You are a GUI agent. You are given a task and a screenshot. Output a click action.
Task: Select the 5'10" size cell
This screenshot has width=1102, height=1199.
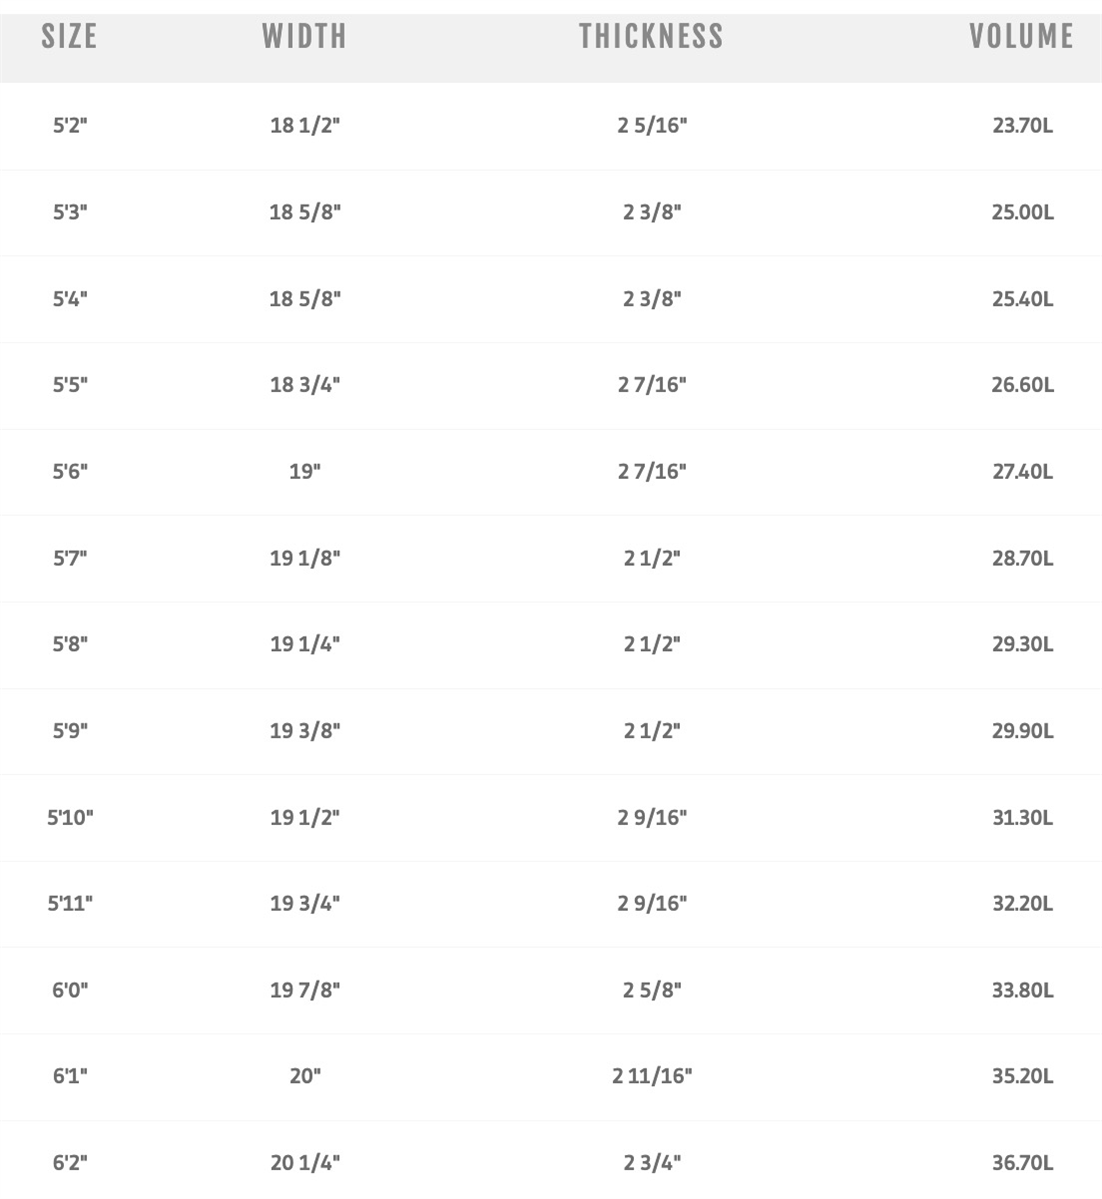coord(70,817)
